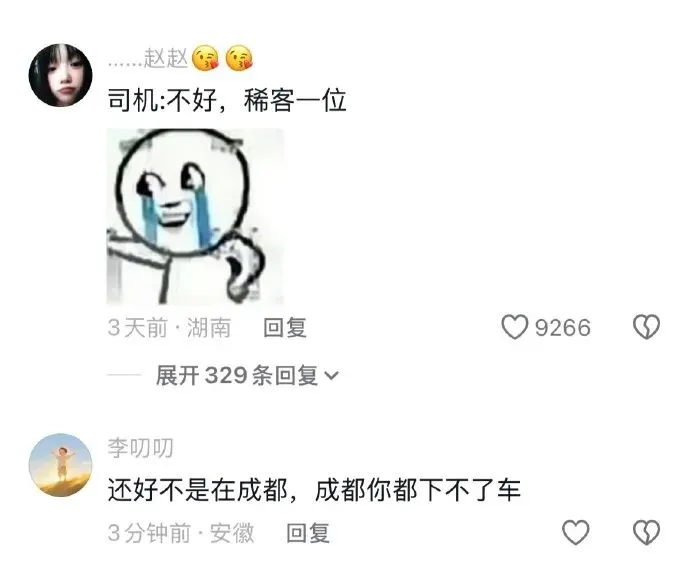Viewport: 690px width, 561px height.
Task: Open 李叨叨's profile avatar
Action: point(61,466)
